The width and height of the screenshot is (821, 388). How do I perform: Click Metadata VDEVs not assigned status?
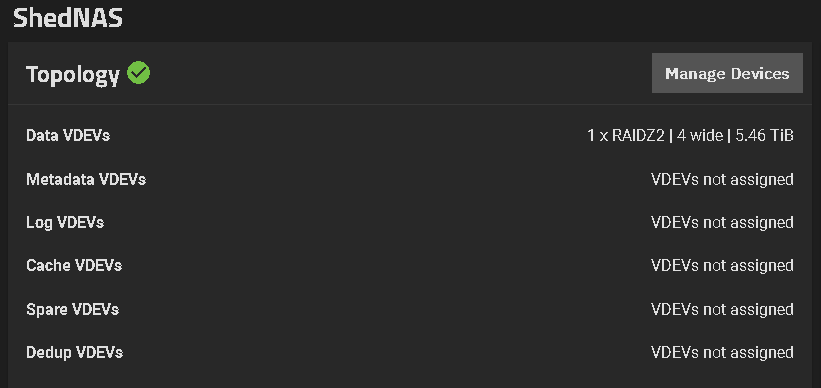[x=722, y=179]
